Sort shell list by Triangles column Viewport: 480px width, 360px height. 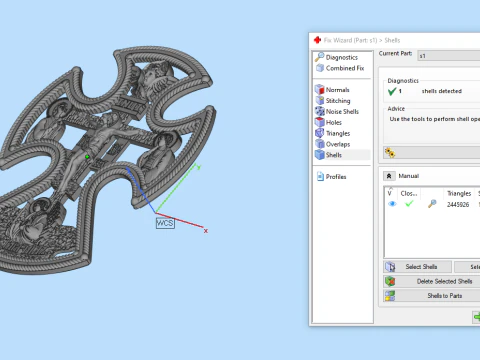pyautogui.click(x=459, y=193)
